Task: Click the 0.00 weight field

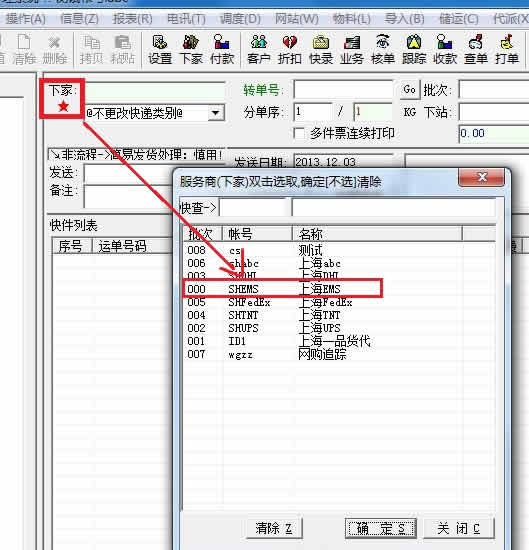Action: [494, 133]
